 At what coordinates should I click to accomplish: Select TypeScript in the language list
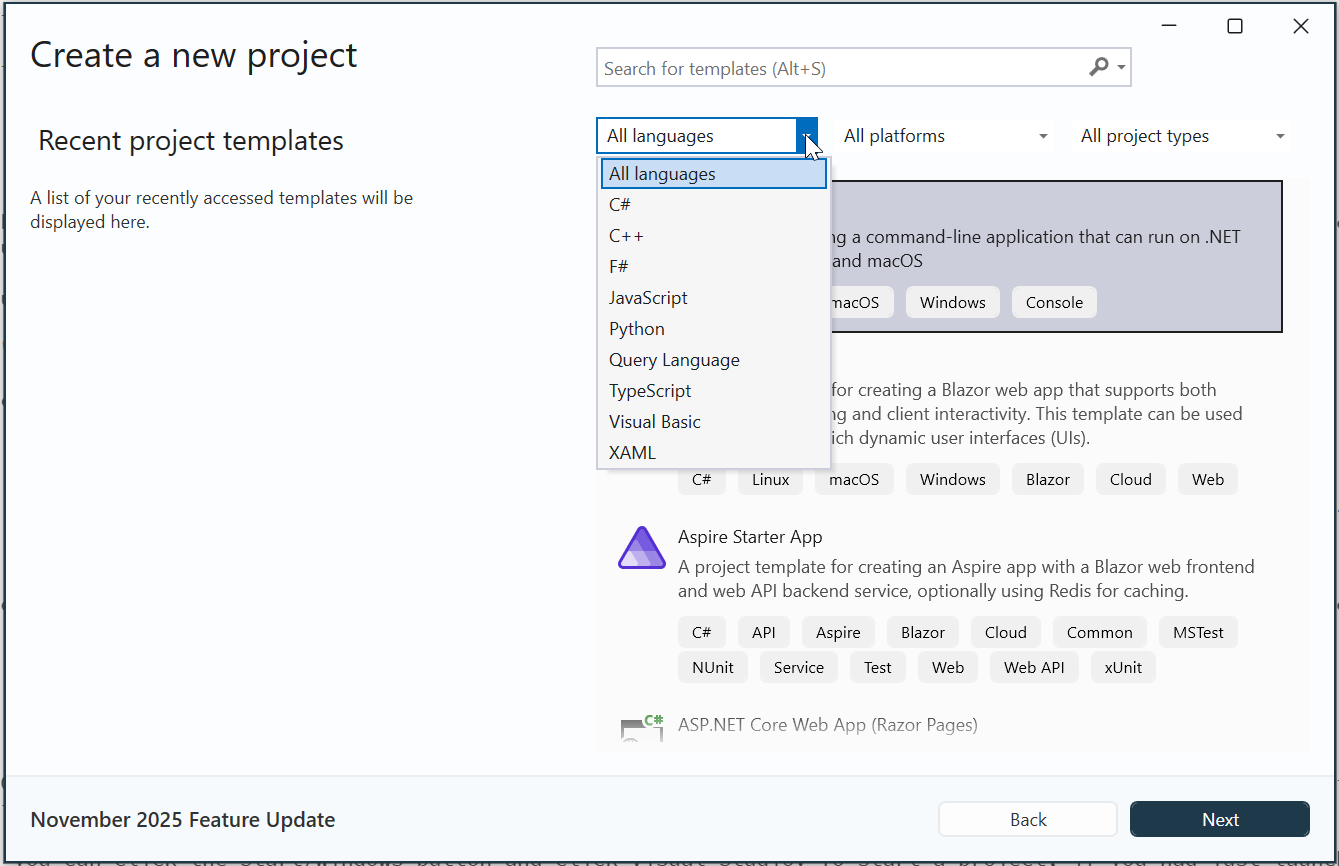714,391
